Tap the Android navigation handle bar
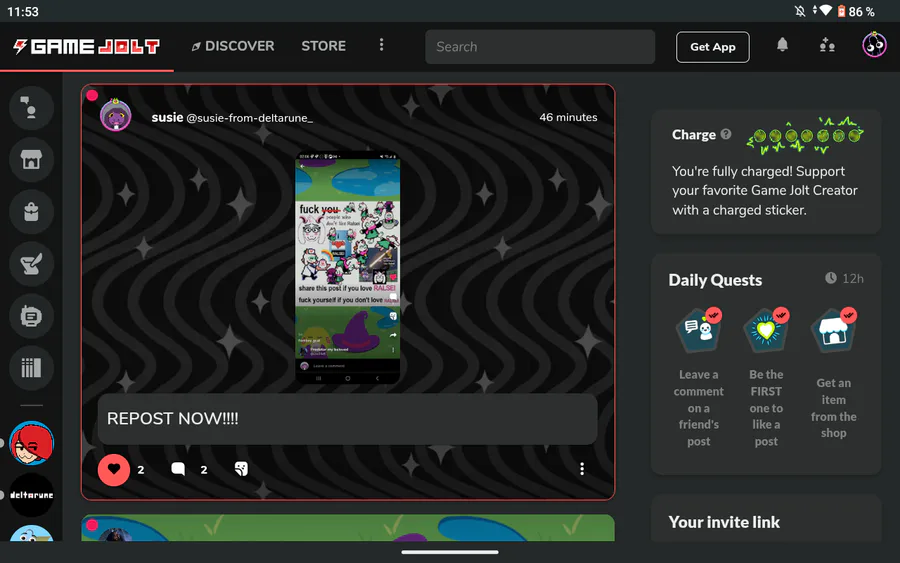 [450, 552]
